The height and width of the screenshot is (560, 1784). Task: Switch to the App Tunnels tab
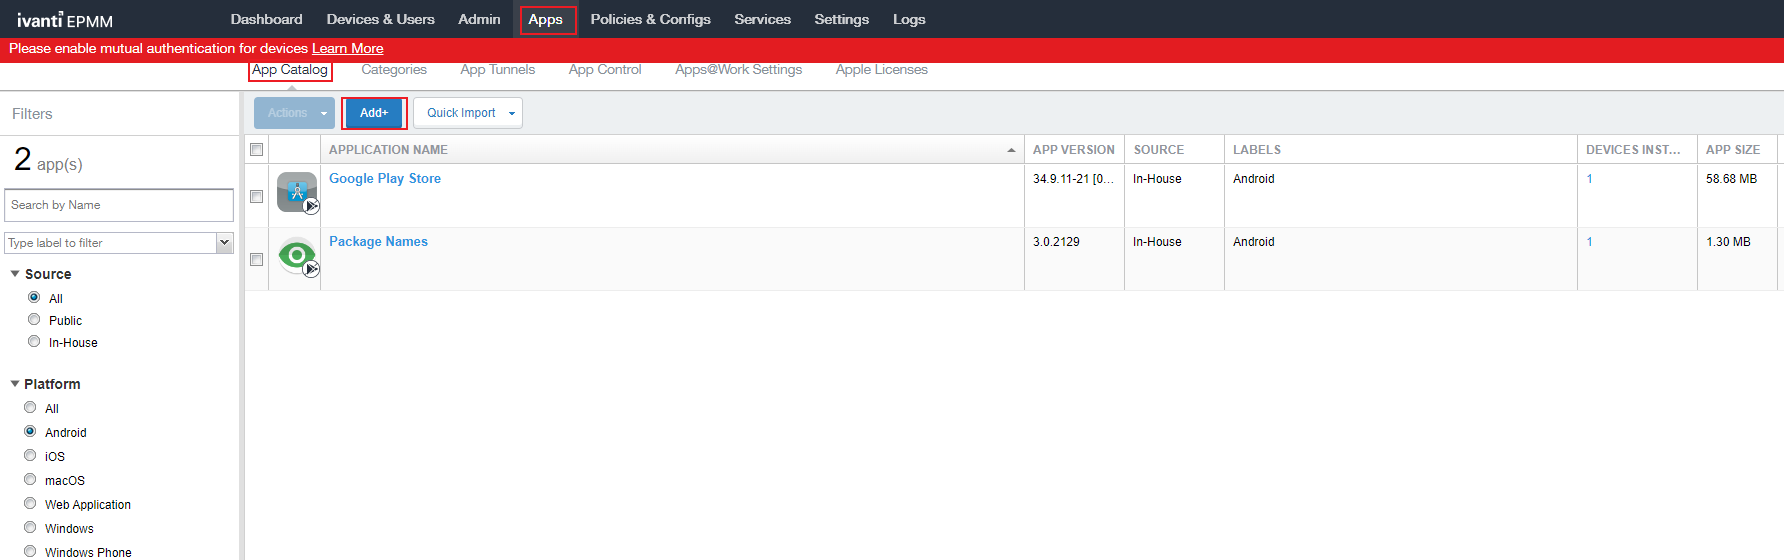coord(498,70)
